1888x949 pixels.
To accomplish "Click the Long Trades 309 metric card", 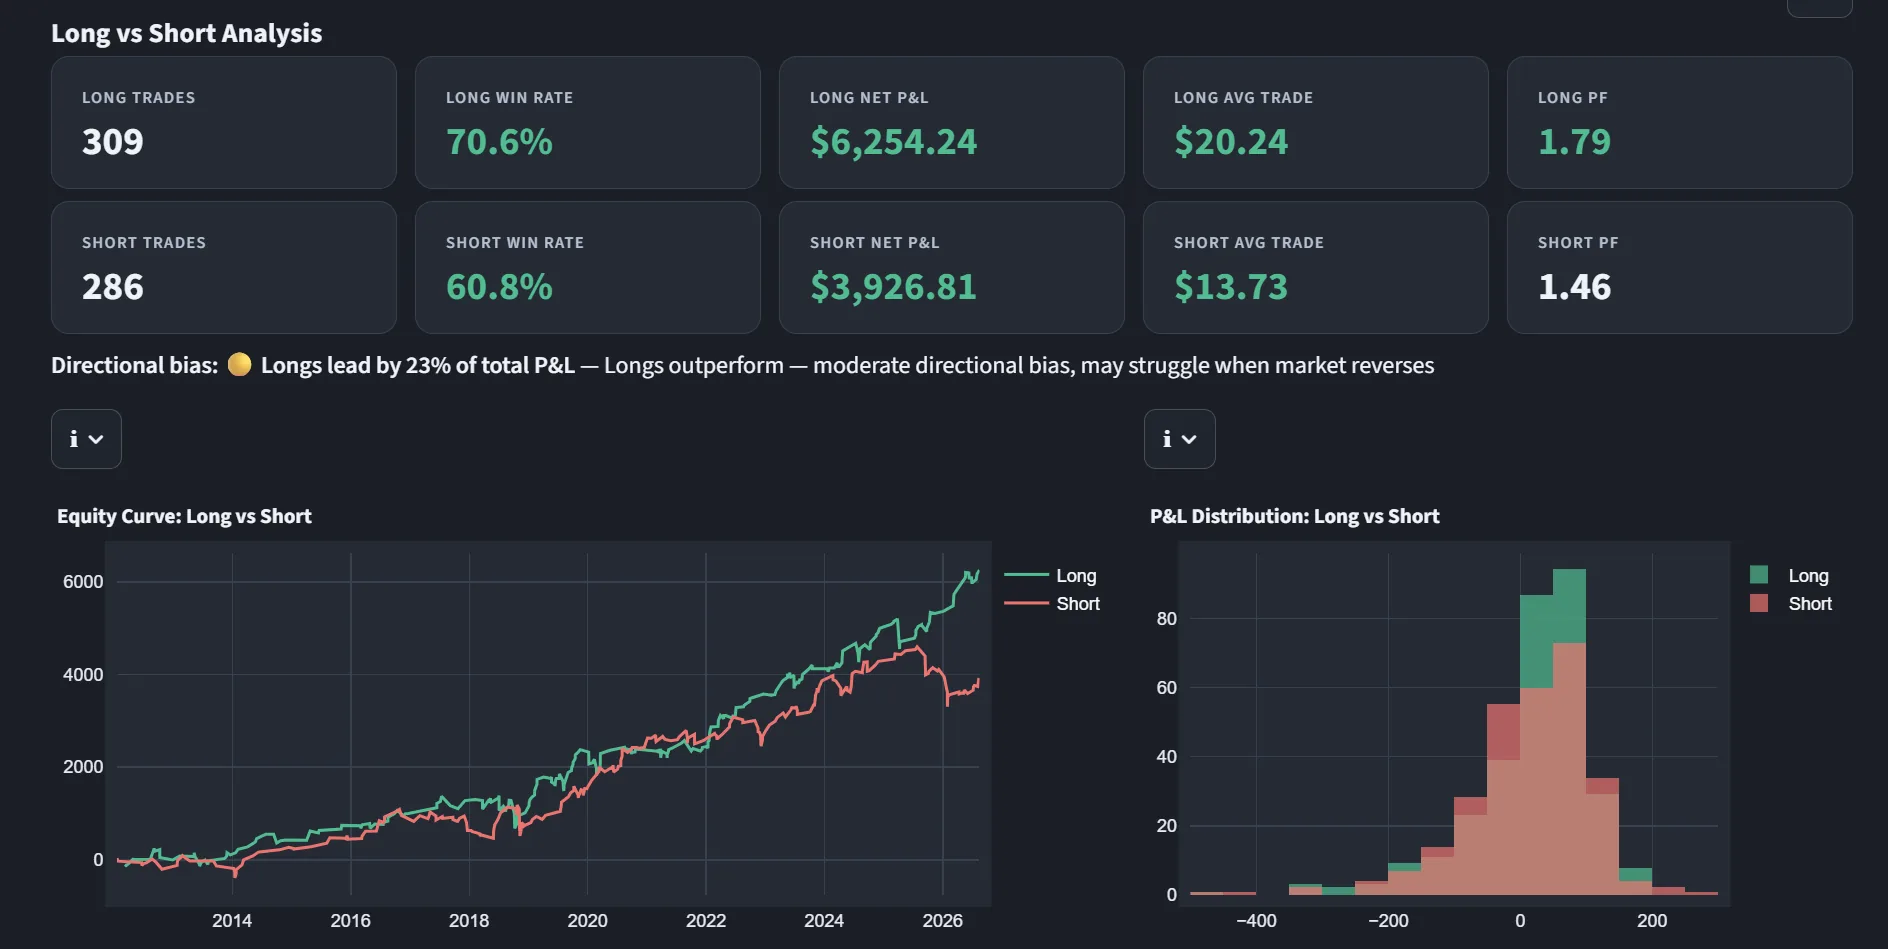I will point(224,123).
